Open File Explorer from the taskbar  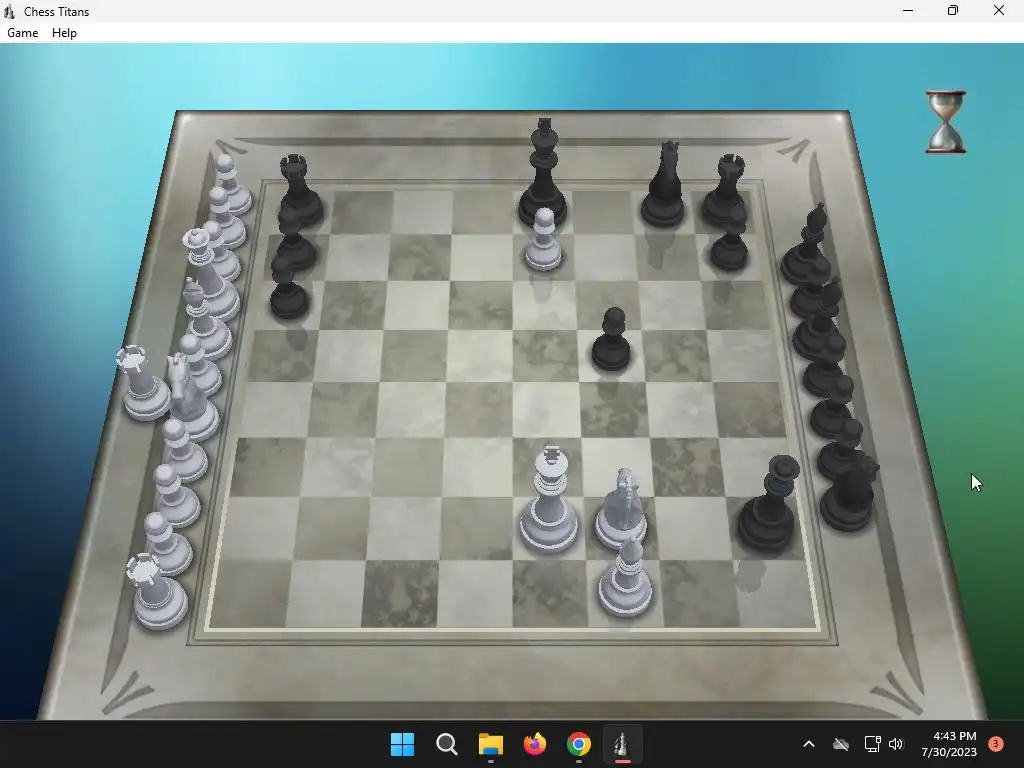[x=490, y=744]
